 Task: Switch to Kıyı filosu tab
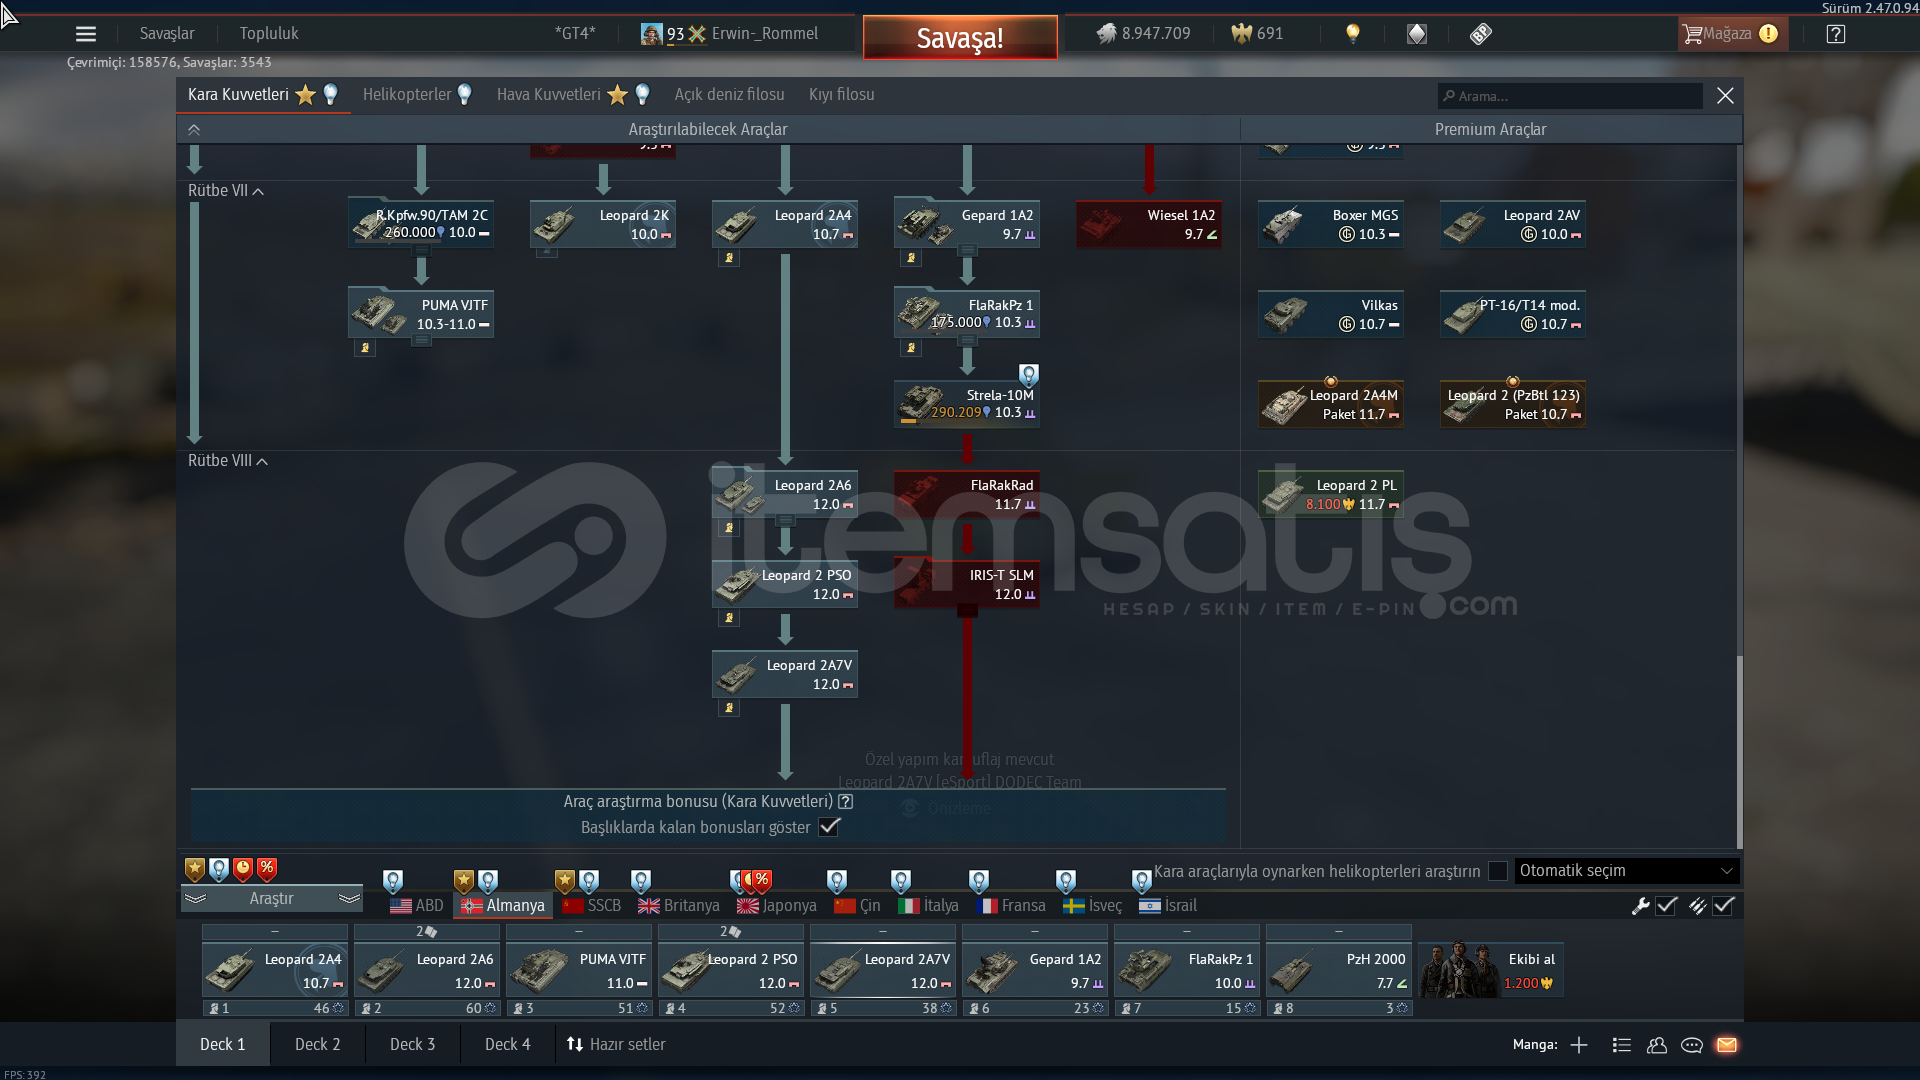tap(841, 95)
